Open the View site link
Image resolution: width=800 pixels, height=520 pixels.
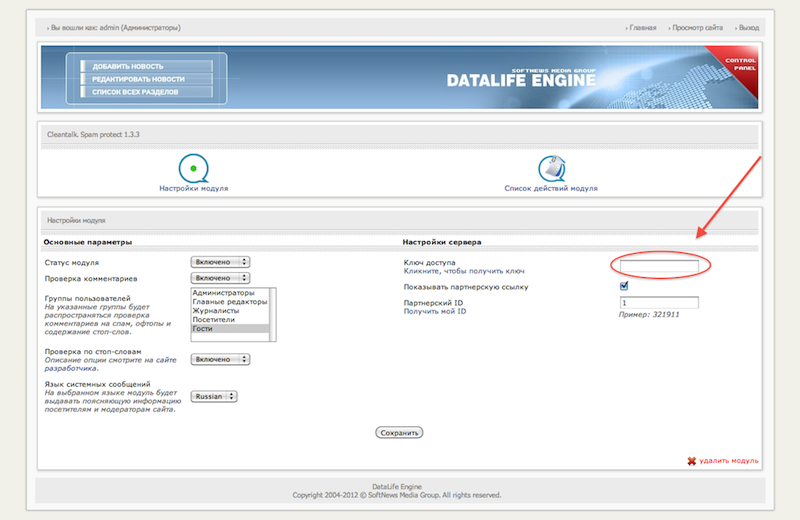pyautogui.click(x=696, y=28)
